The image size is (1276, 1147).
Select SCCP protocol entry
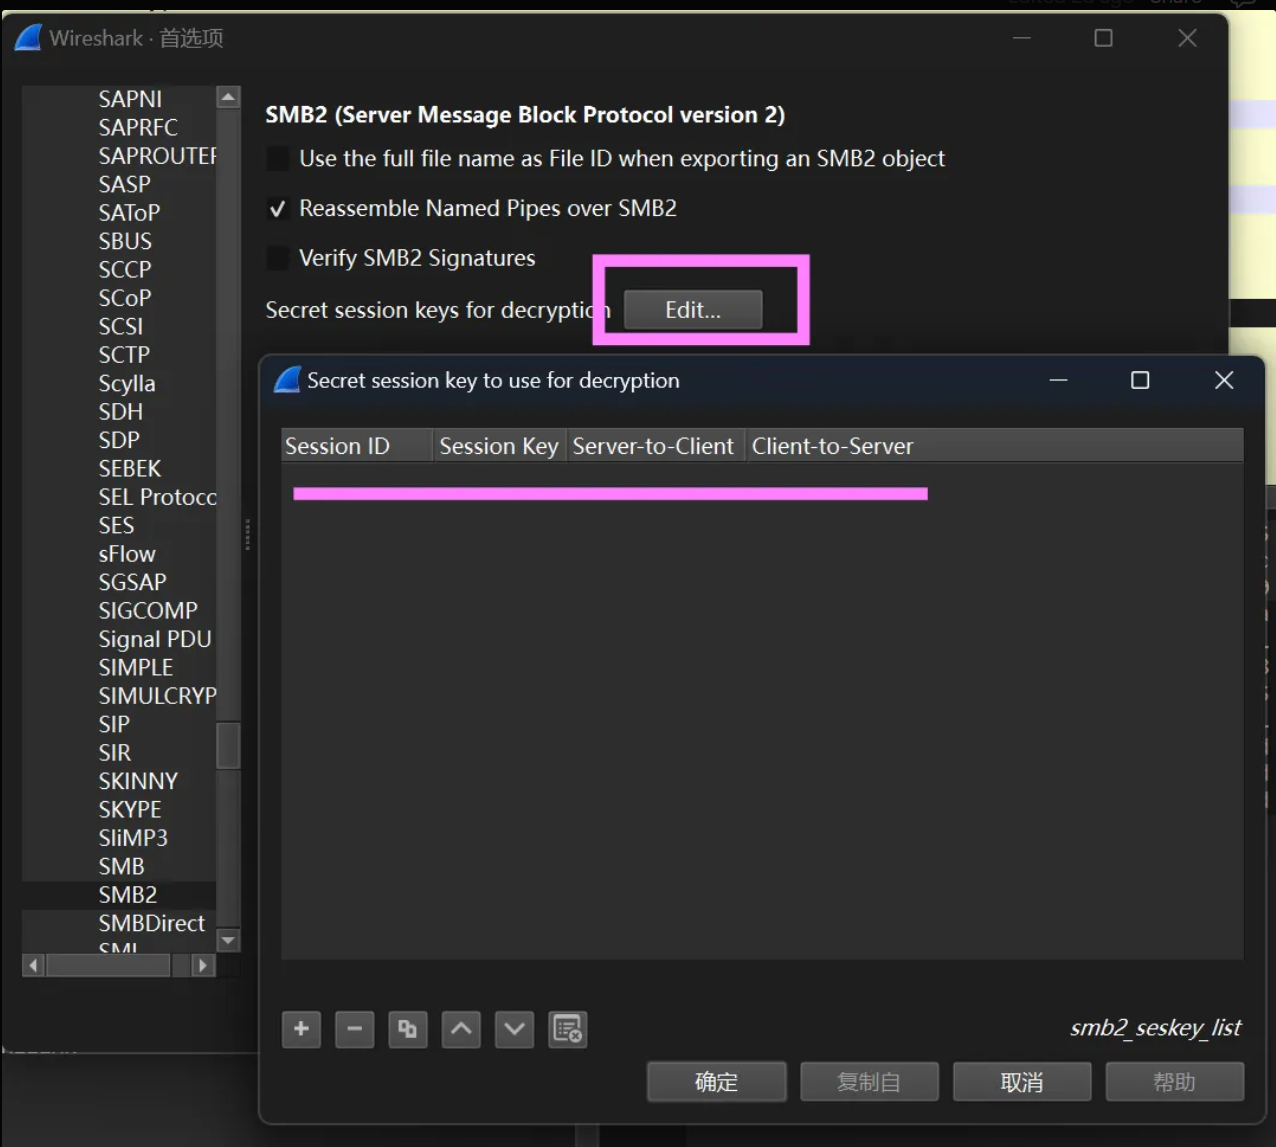click(125, 270)
